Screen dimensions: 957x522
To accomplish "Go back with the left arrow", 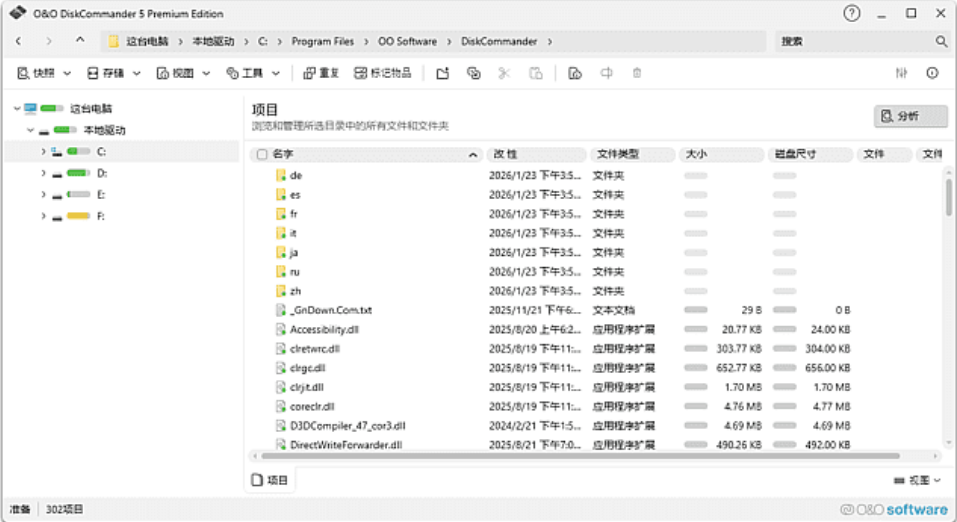I will pyautogui.click(x=18, y=41).
